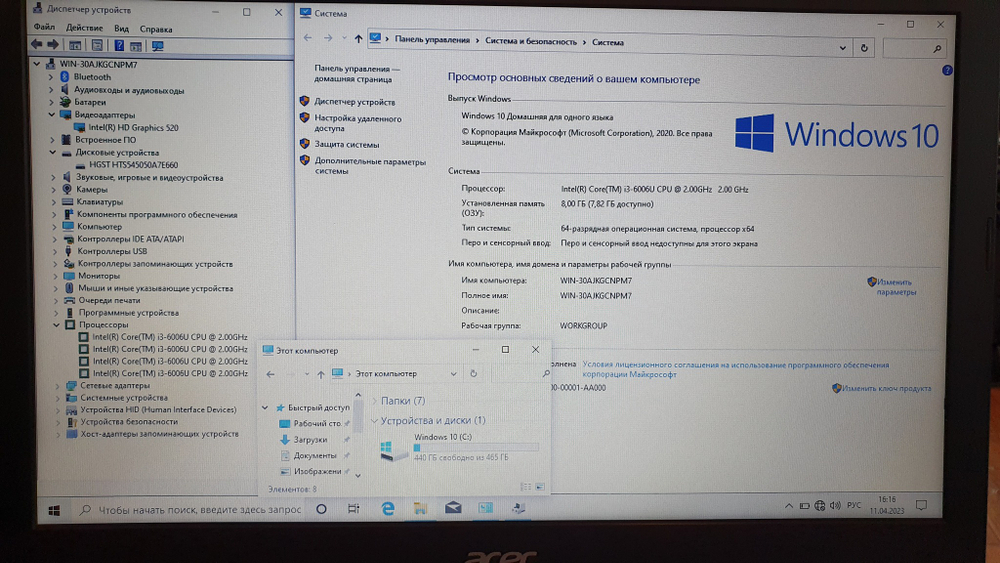Click Изменить параметры link

[896, 287]
